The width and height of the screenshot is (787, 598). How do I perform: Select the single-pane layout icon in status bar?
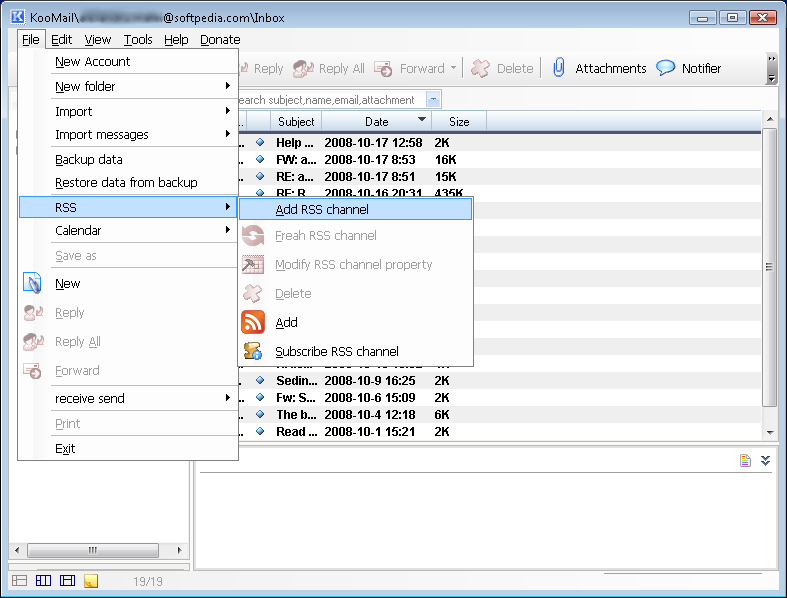[x=20, y=581]
